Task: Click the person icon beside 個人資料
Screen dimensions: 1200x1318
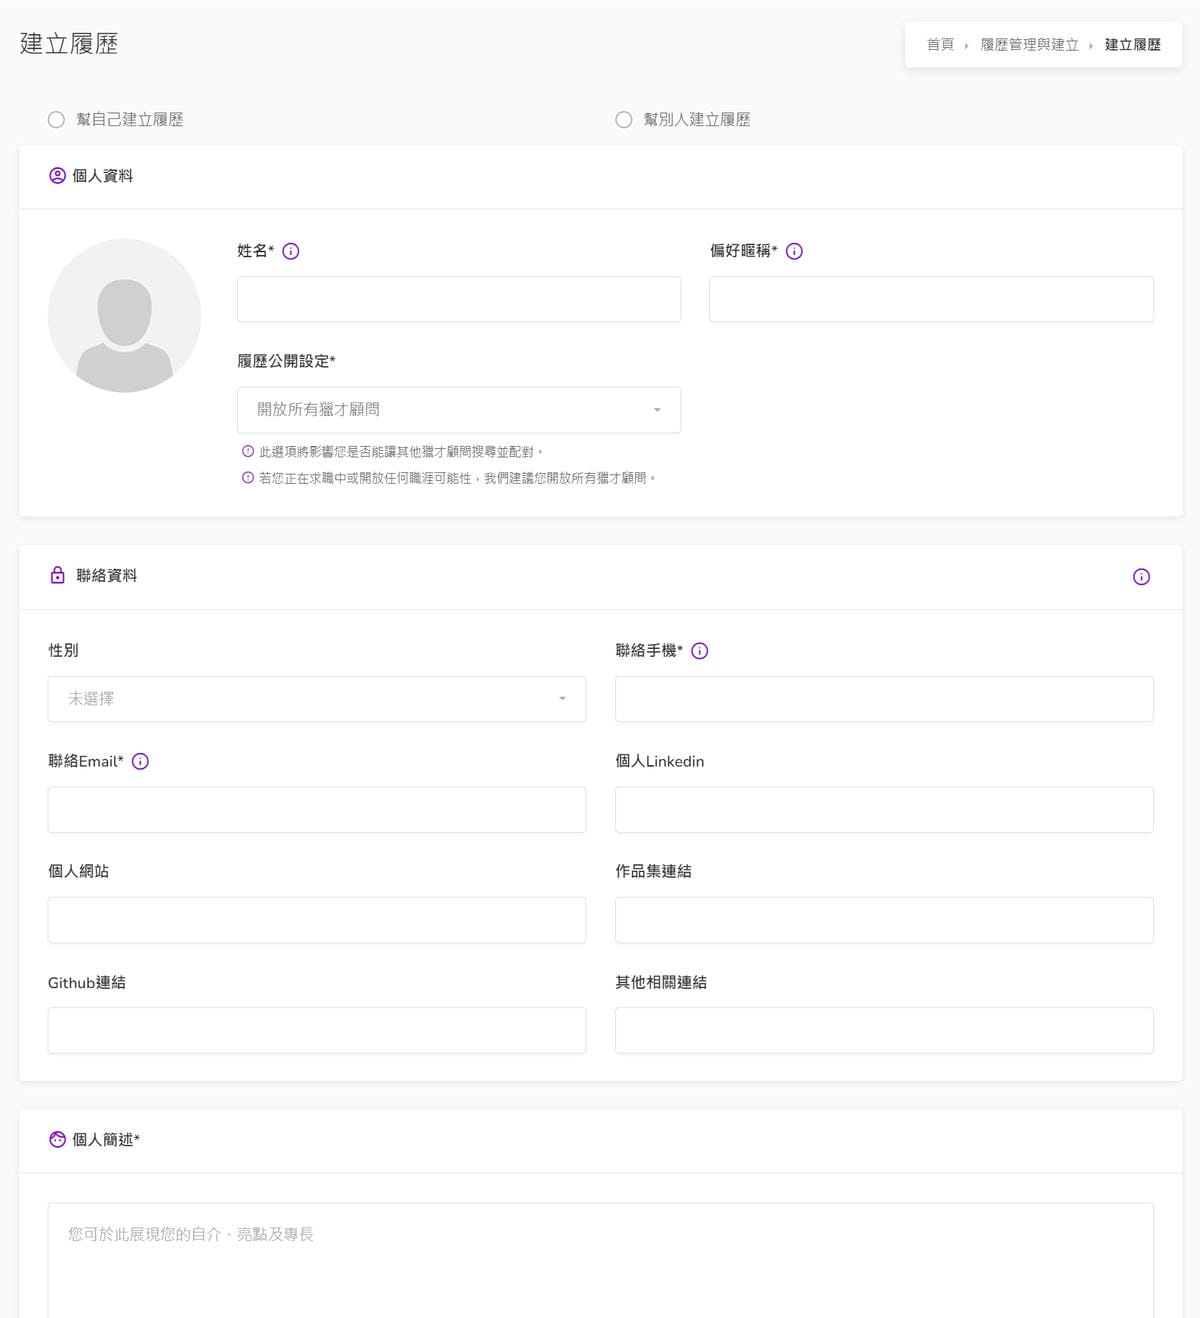Action: 58,176
